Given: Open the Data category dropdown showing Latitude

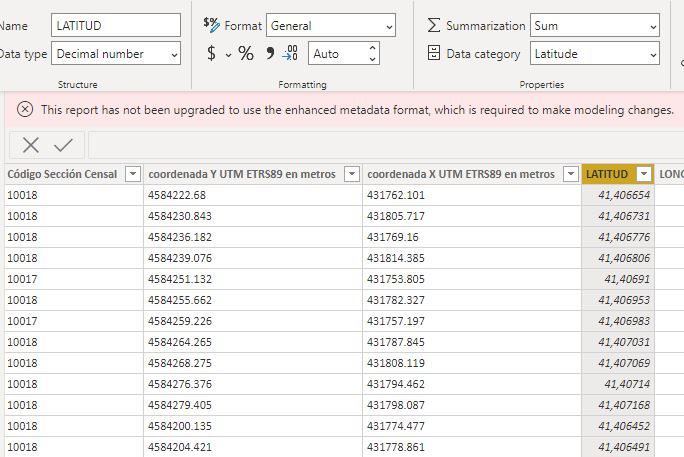Looking at the screenshot, I should (x=595, y=53).
